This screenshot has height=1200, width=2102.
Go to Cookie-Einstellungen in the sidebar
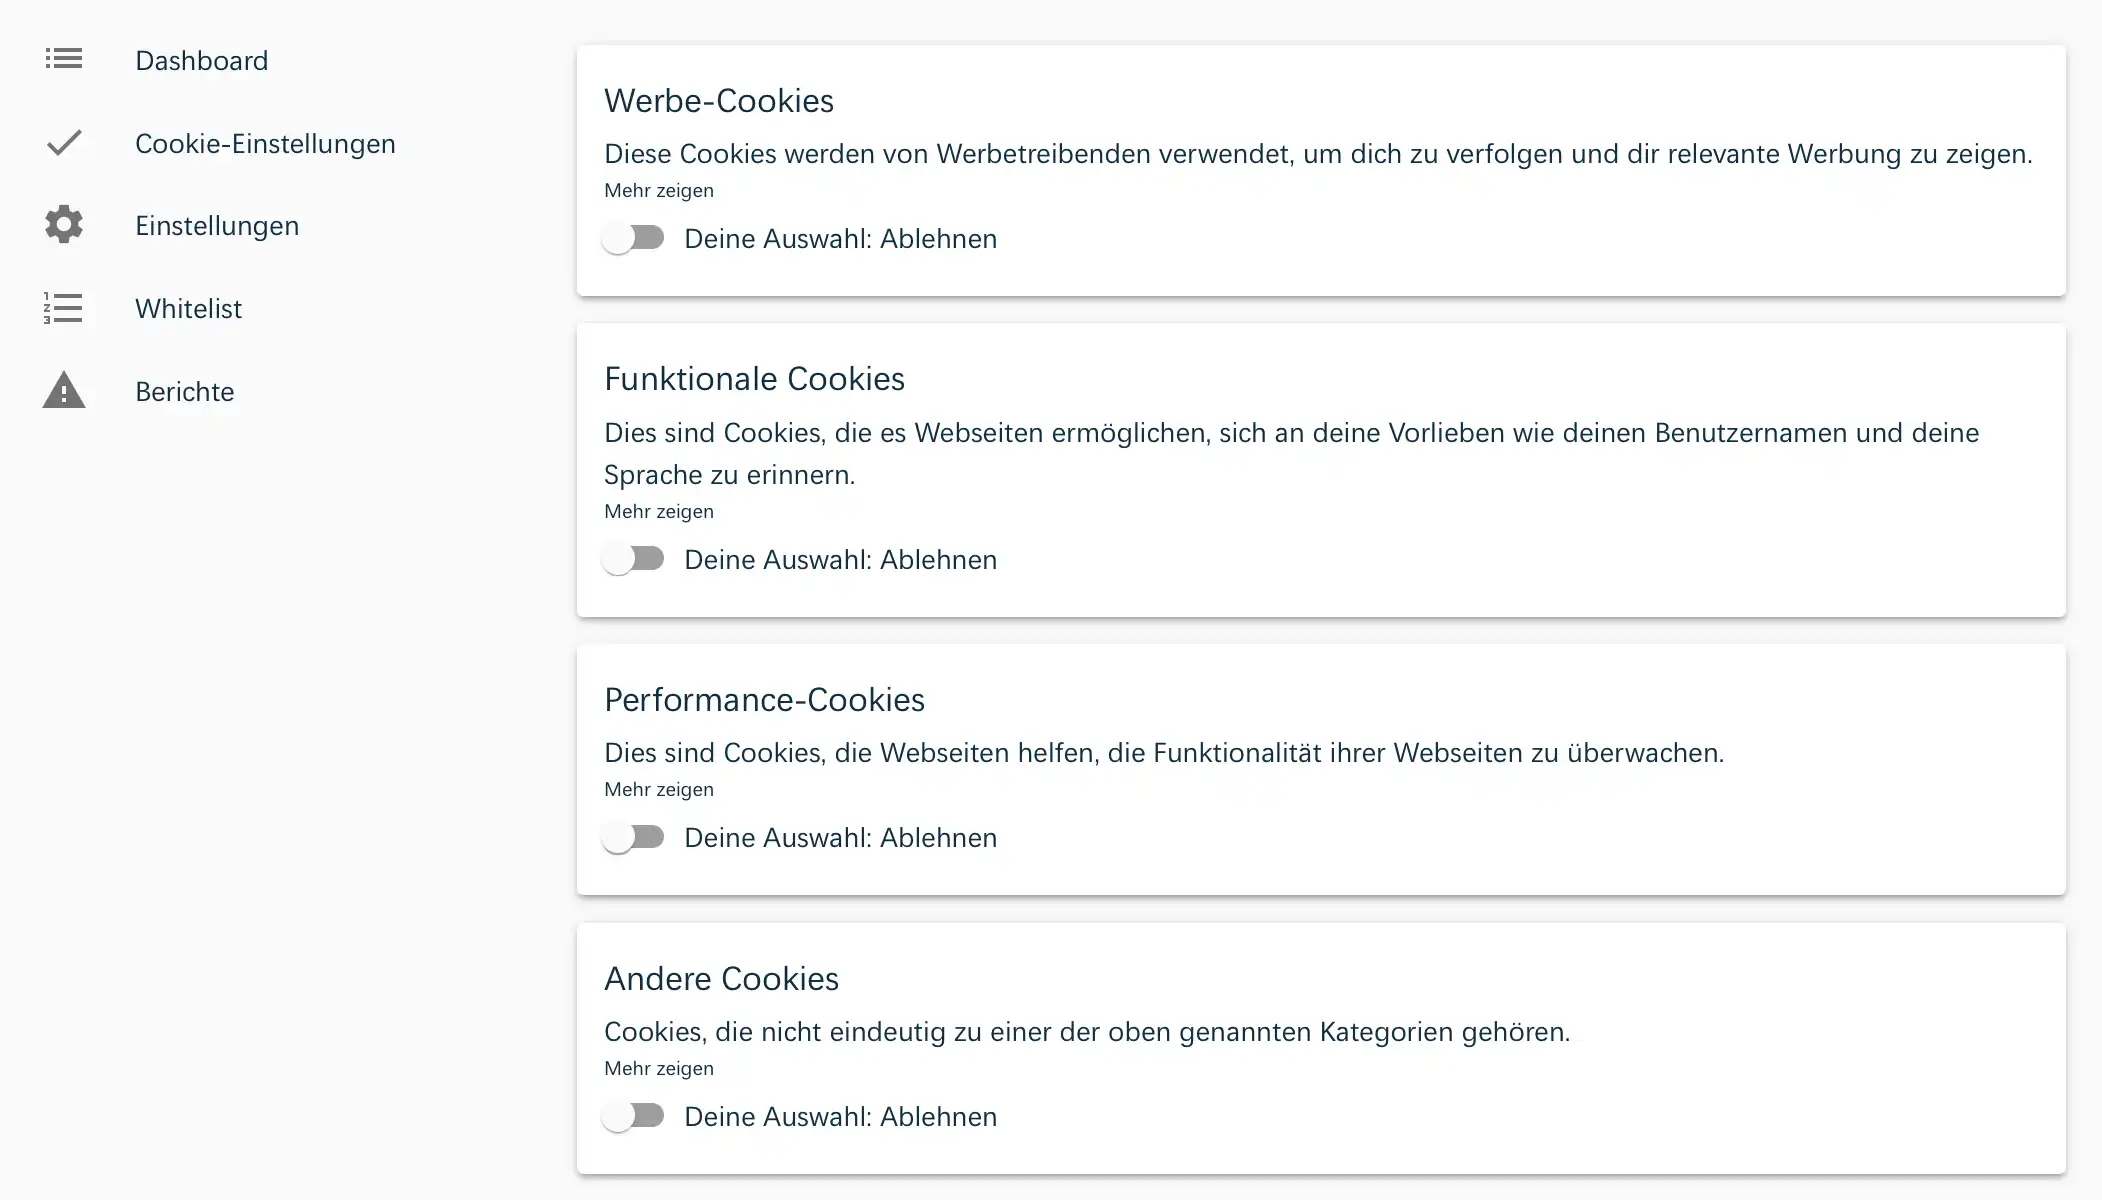265,144
